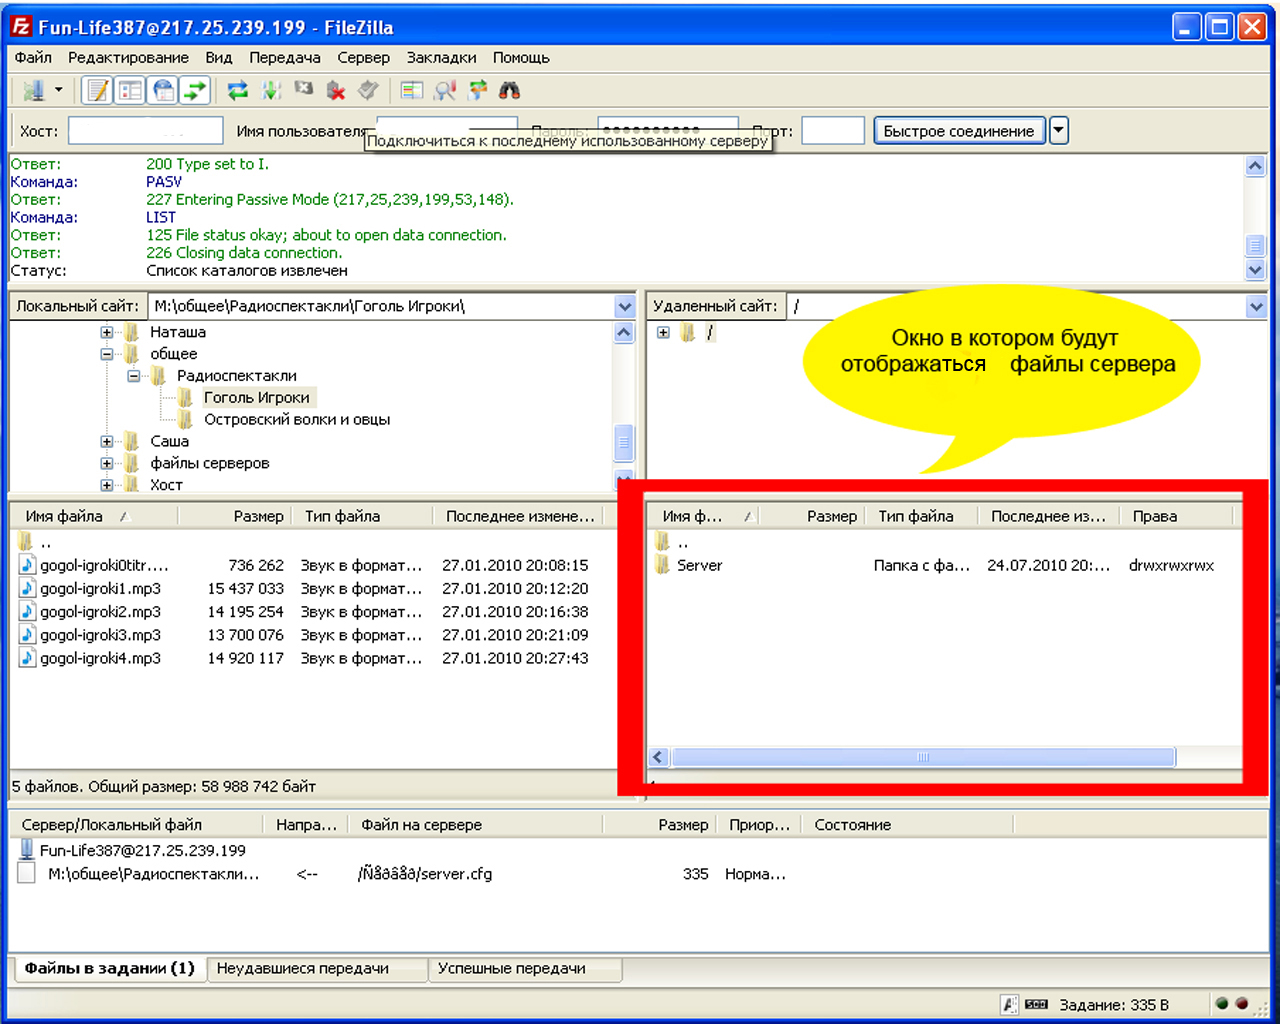1280x1024 pixels.
Task: Select queued file server.cfg row
Action: point(400,875)
